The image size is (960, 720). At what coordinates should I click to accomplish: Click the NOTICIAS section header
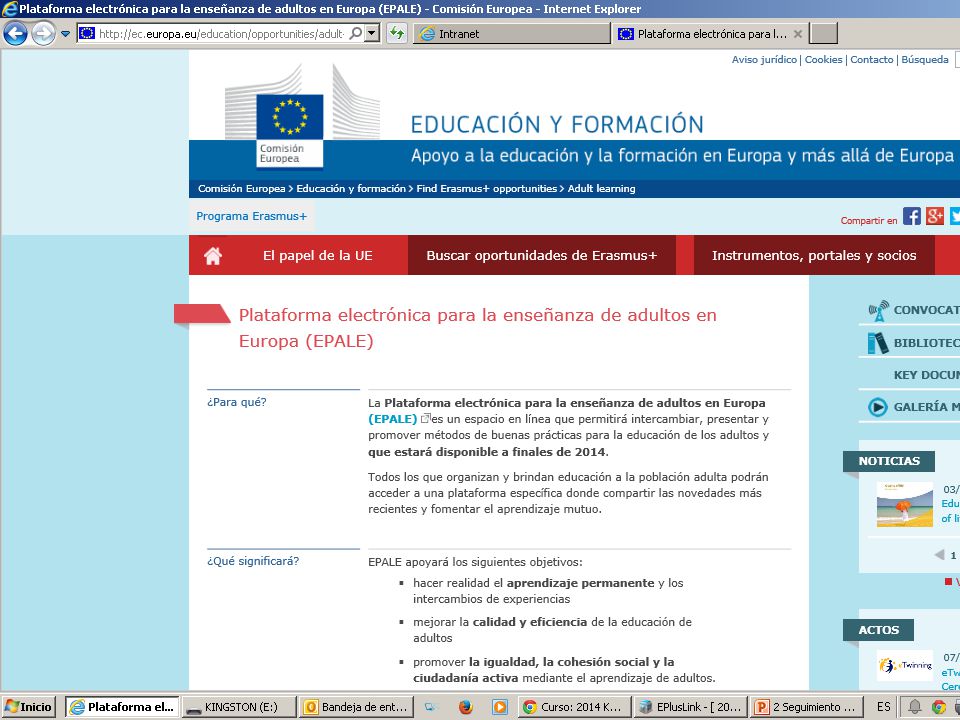pyautogui.click(x=889, y=461)
